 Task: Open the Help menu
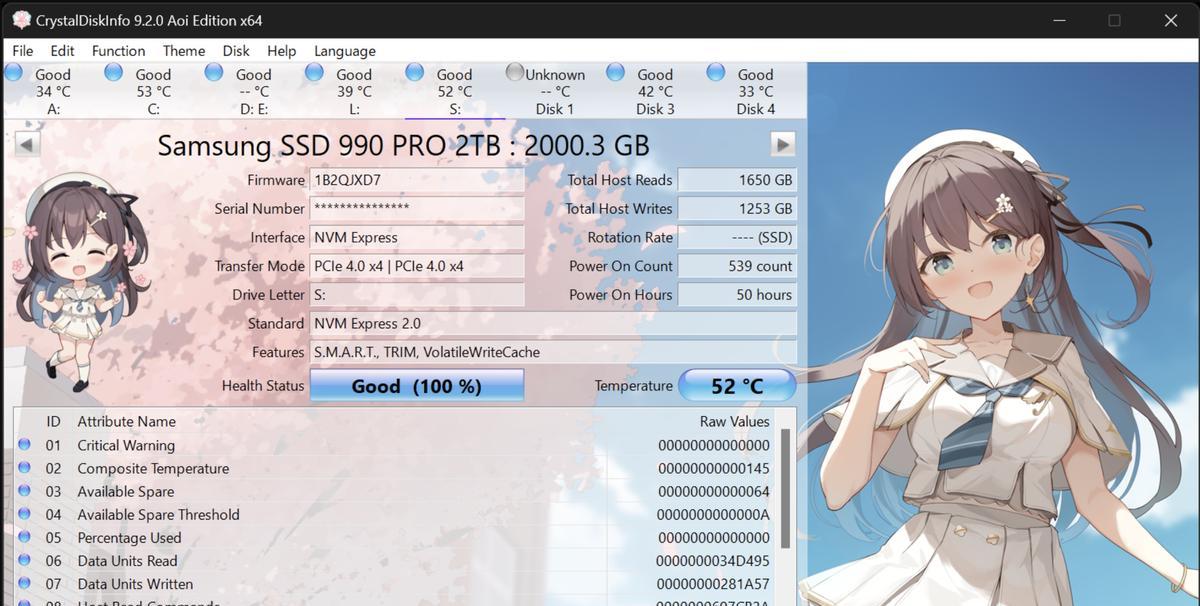[282, 51]
